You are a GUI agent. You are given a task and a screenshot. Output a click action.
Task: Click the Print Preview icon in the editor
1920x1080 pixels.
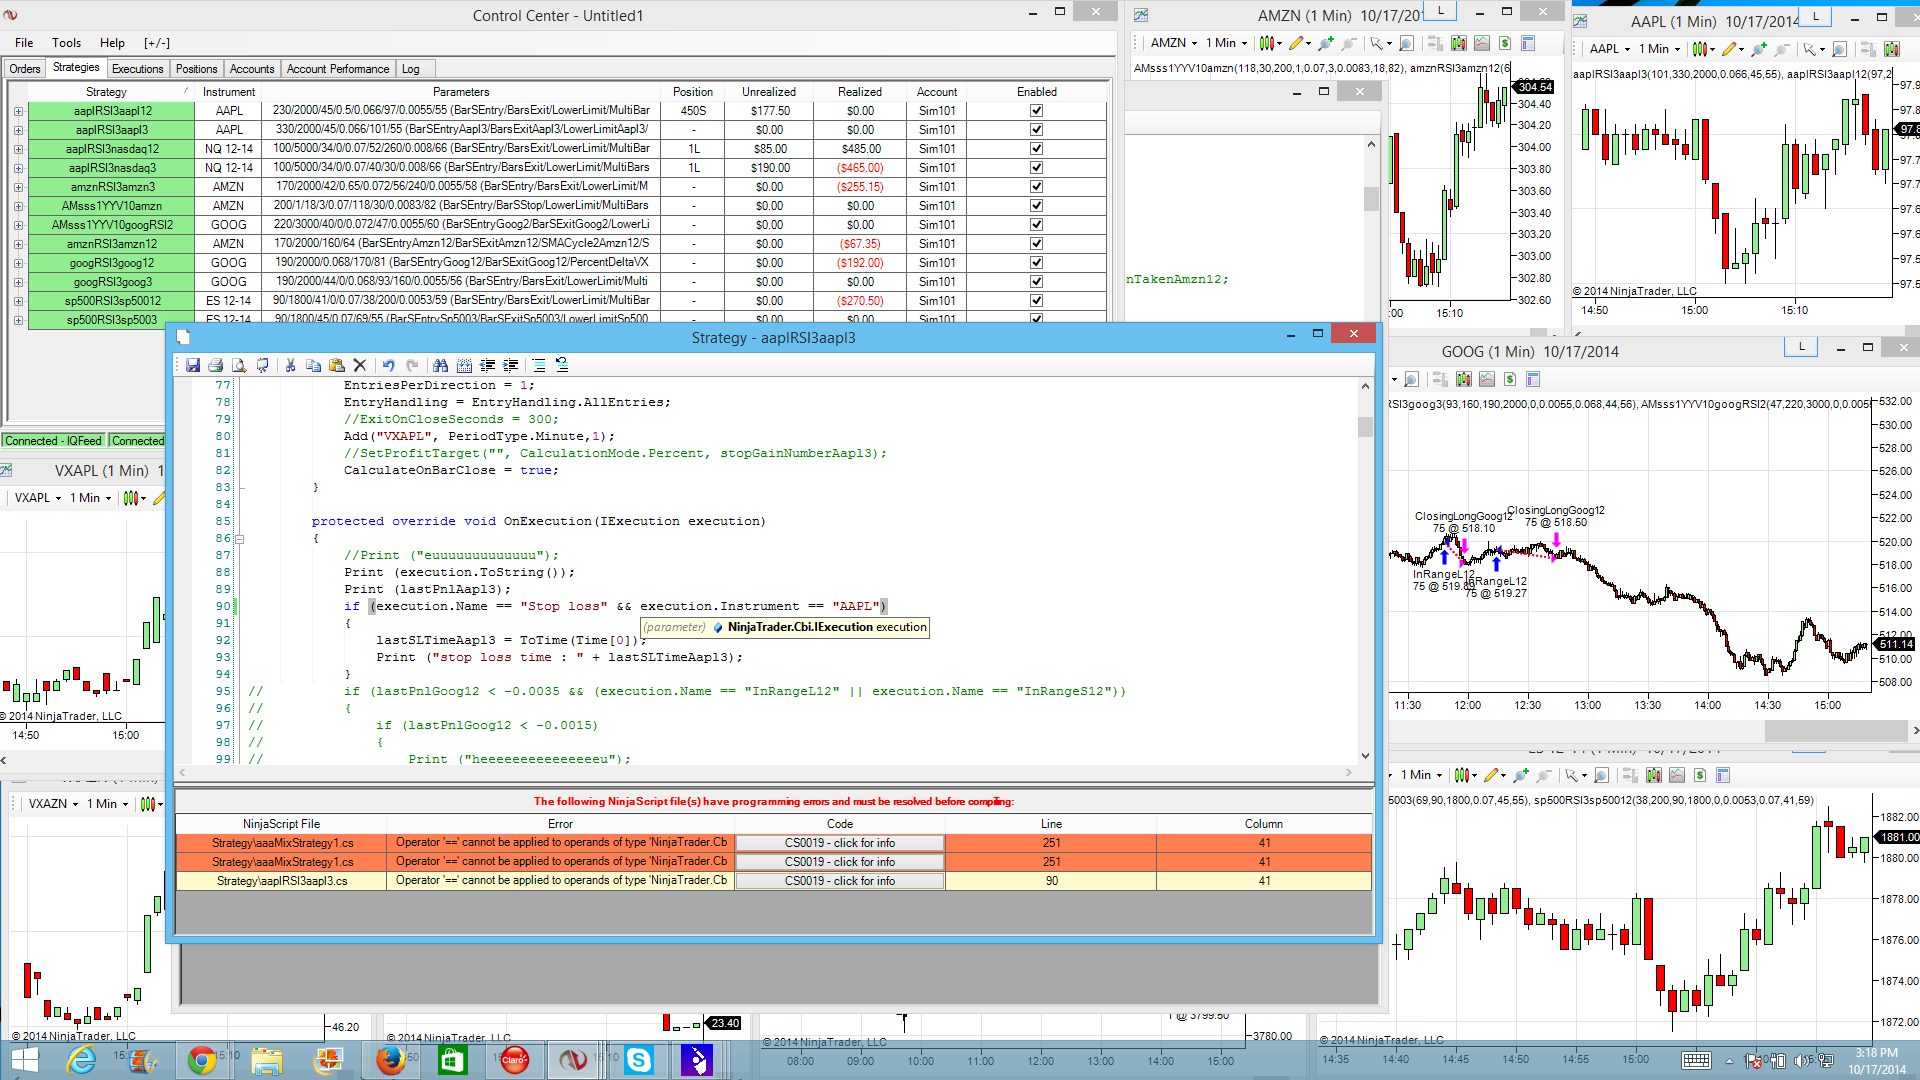point(239,366)
